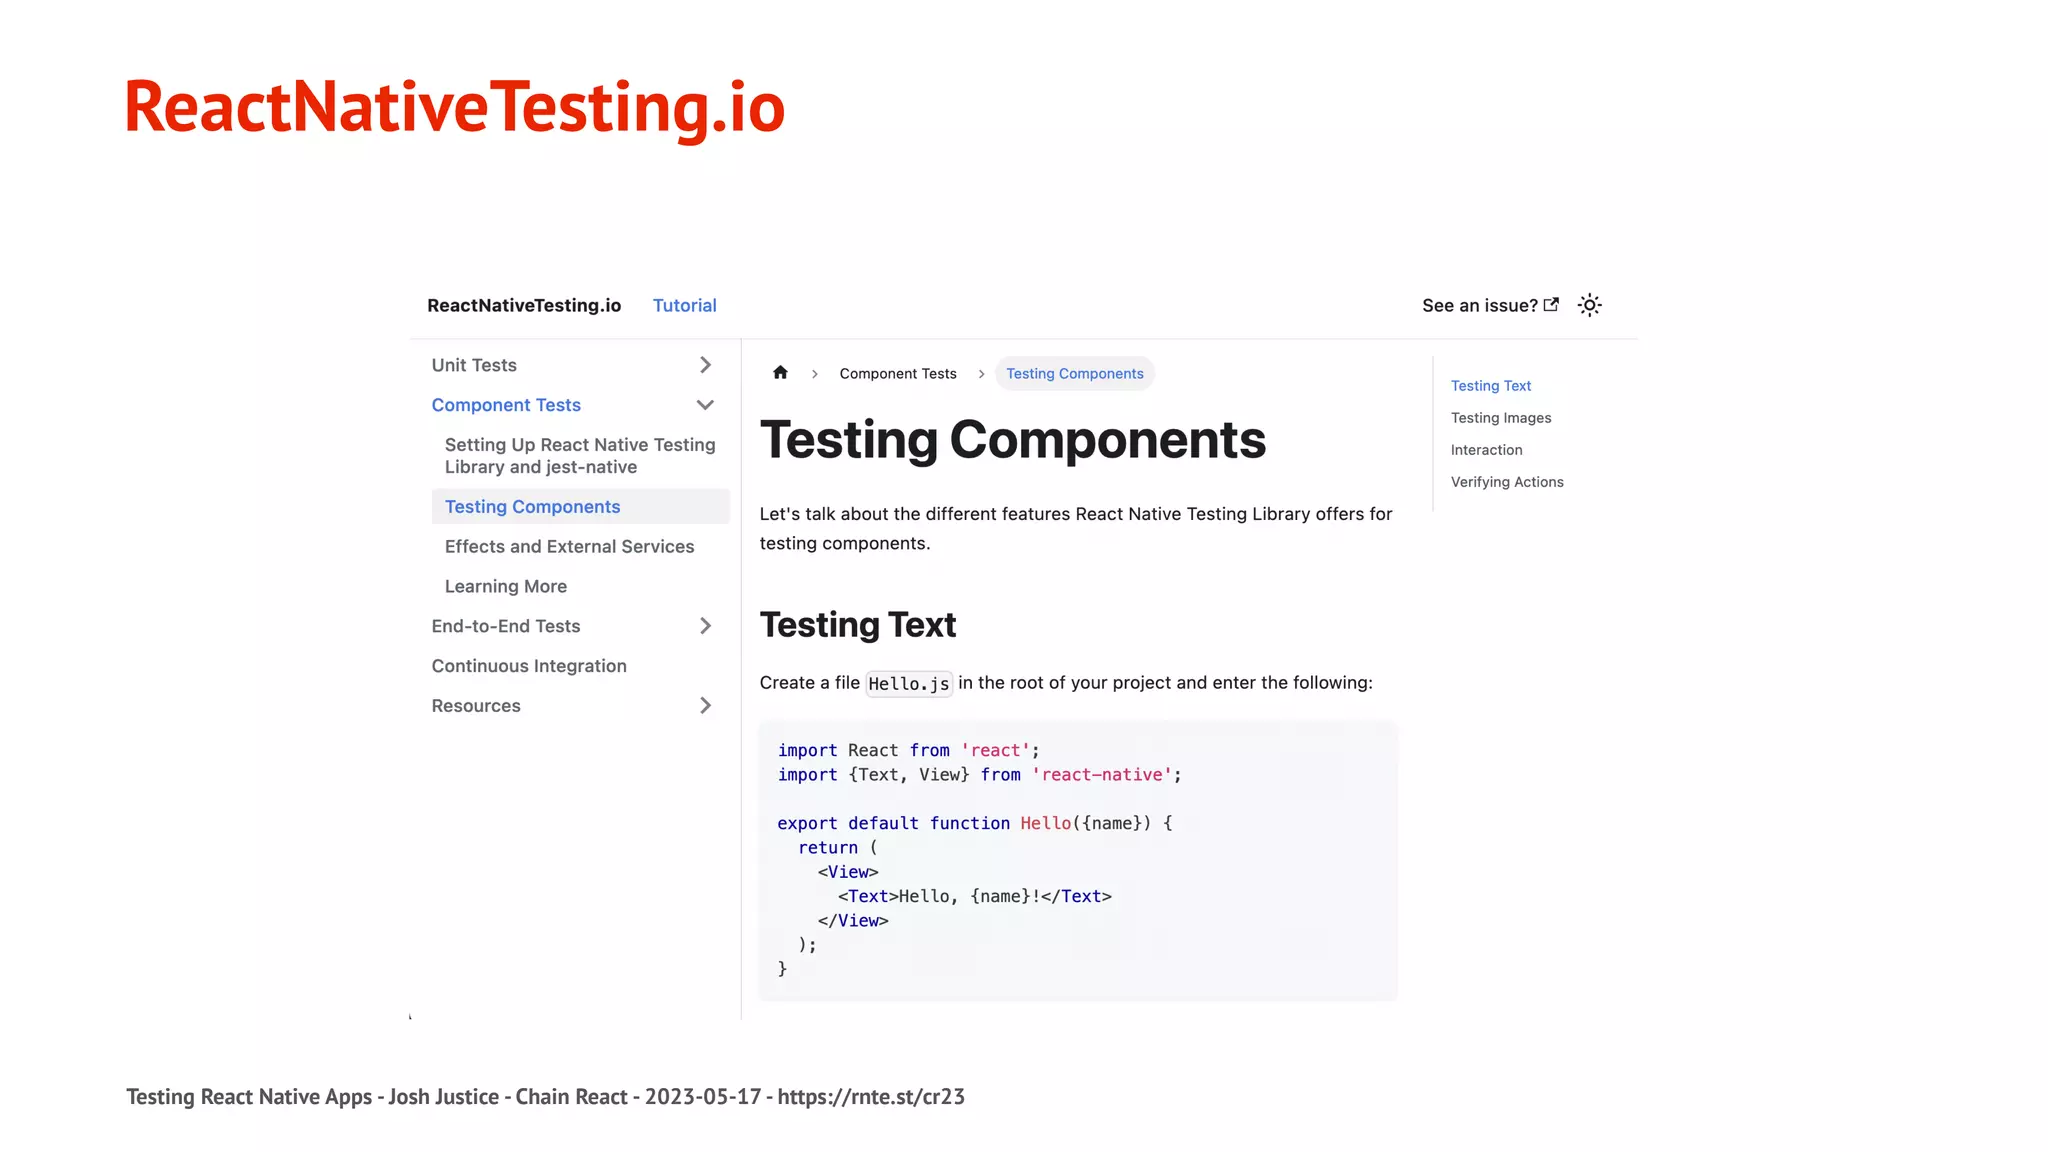
Task: Expand the Unit Tests chevron
Action: point(705,365)
